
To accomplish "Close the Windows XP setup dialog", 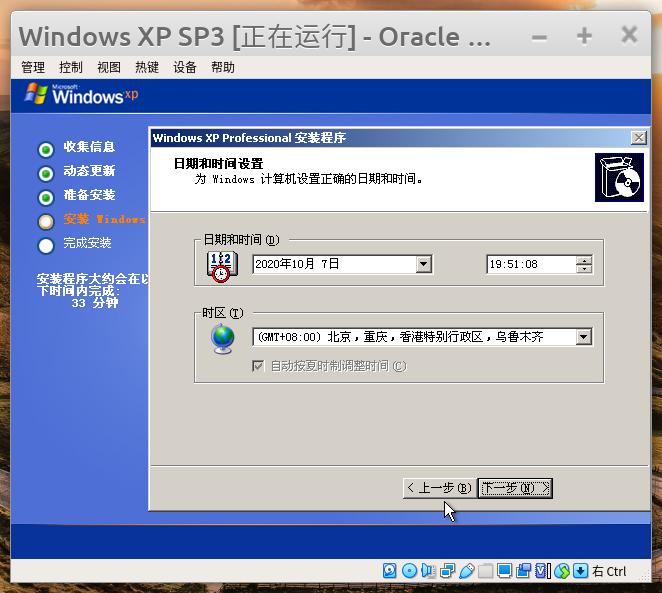I will (x=638, y=138).
